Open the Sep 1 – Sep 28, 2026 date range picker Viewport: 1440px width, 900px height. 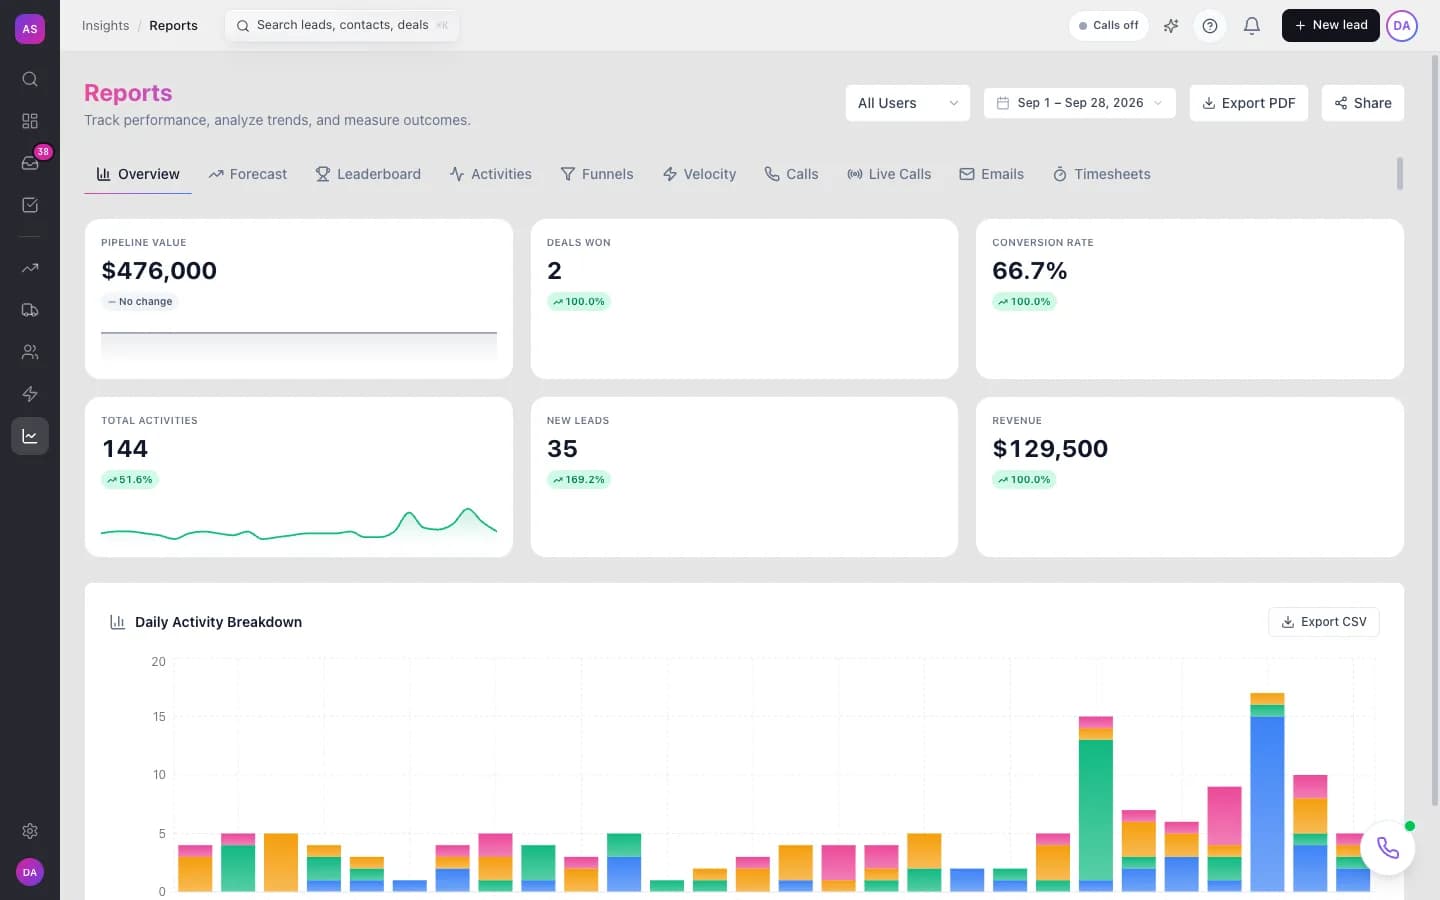click(1080, 103)
